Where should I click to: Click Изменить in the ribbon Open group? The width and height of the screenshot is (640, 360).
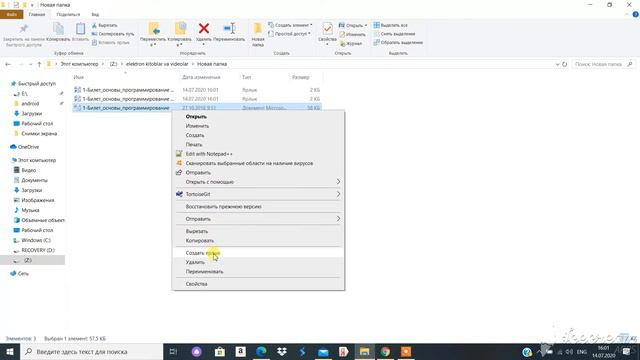point(352,34)
